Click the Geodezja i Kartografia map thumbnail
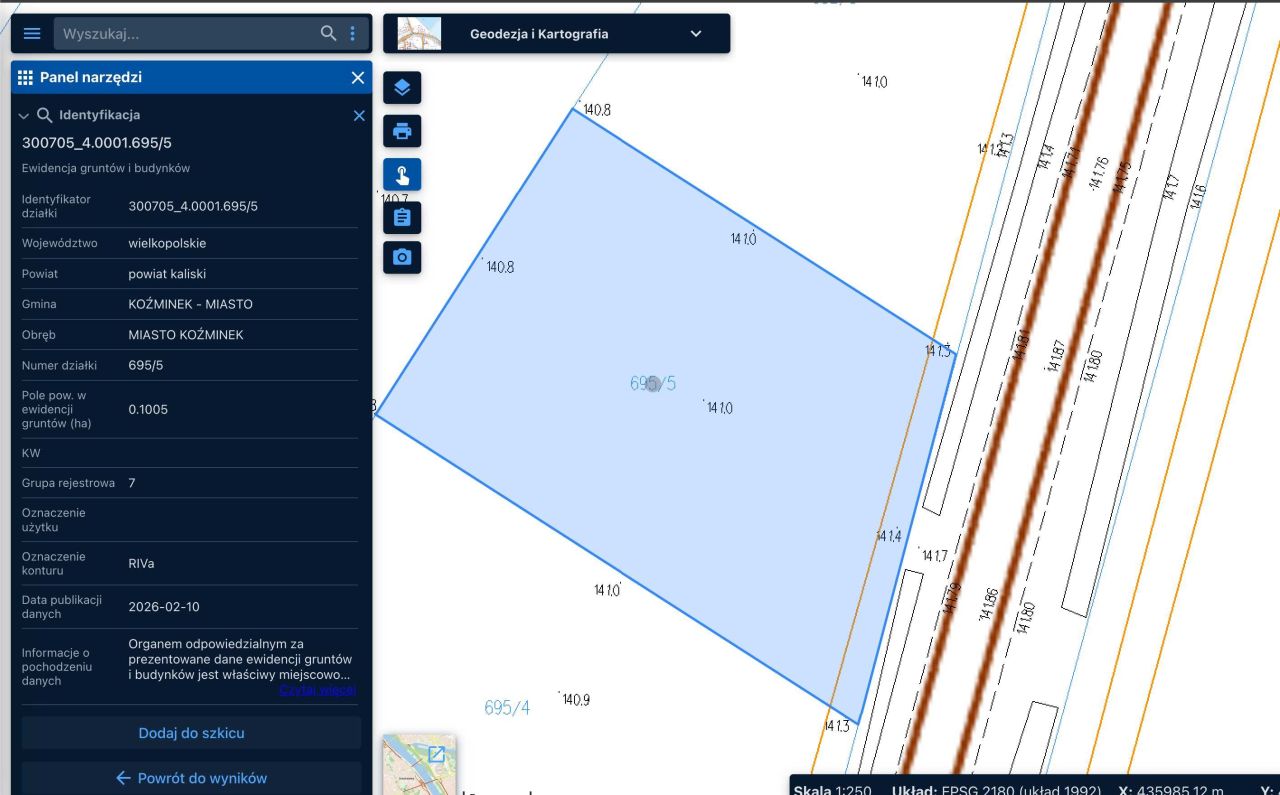This screenshot has width=1280, height=795. click(419, 33)
